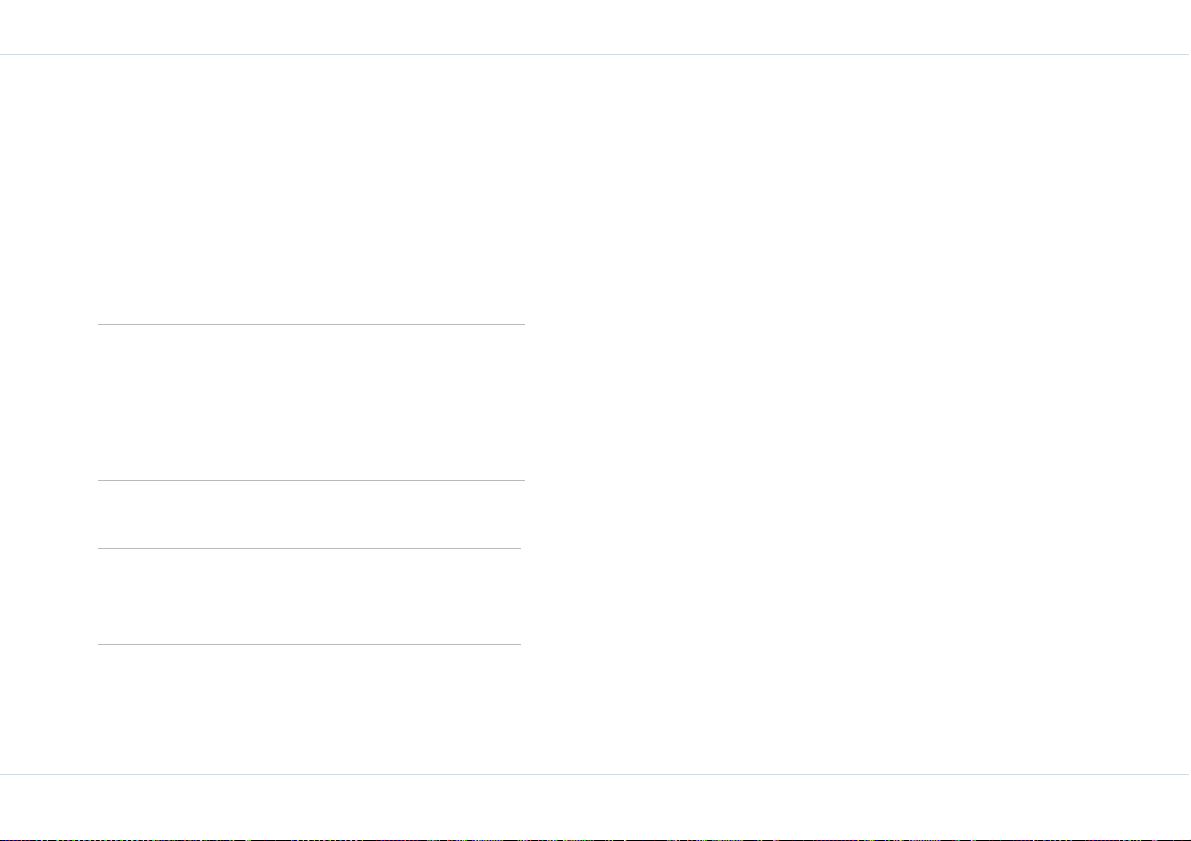This screenshot has height=841, width=1191.
Task: Click the narrow blank section between second and third dividers
Action: [311, 514]
